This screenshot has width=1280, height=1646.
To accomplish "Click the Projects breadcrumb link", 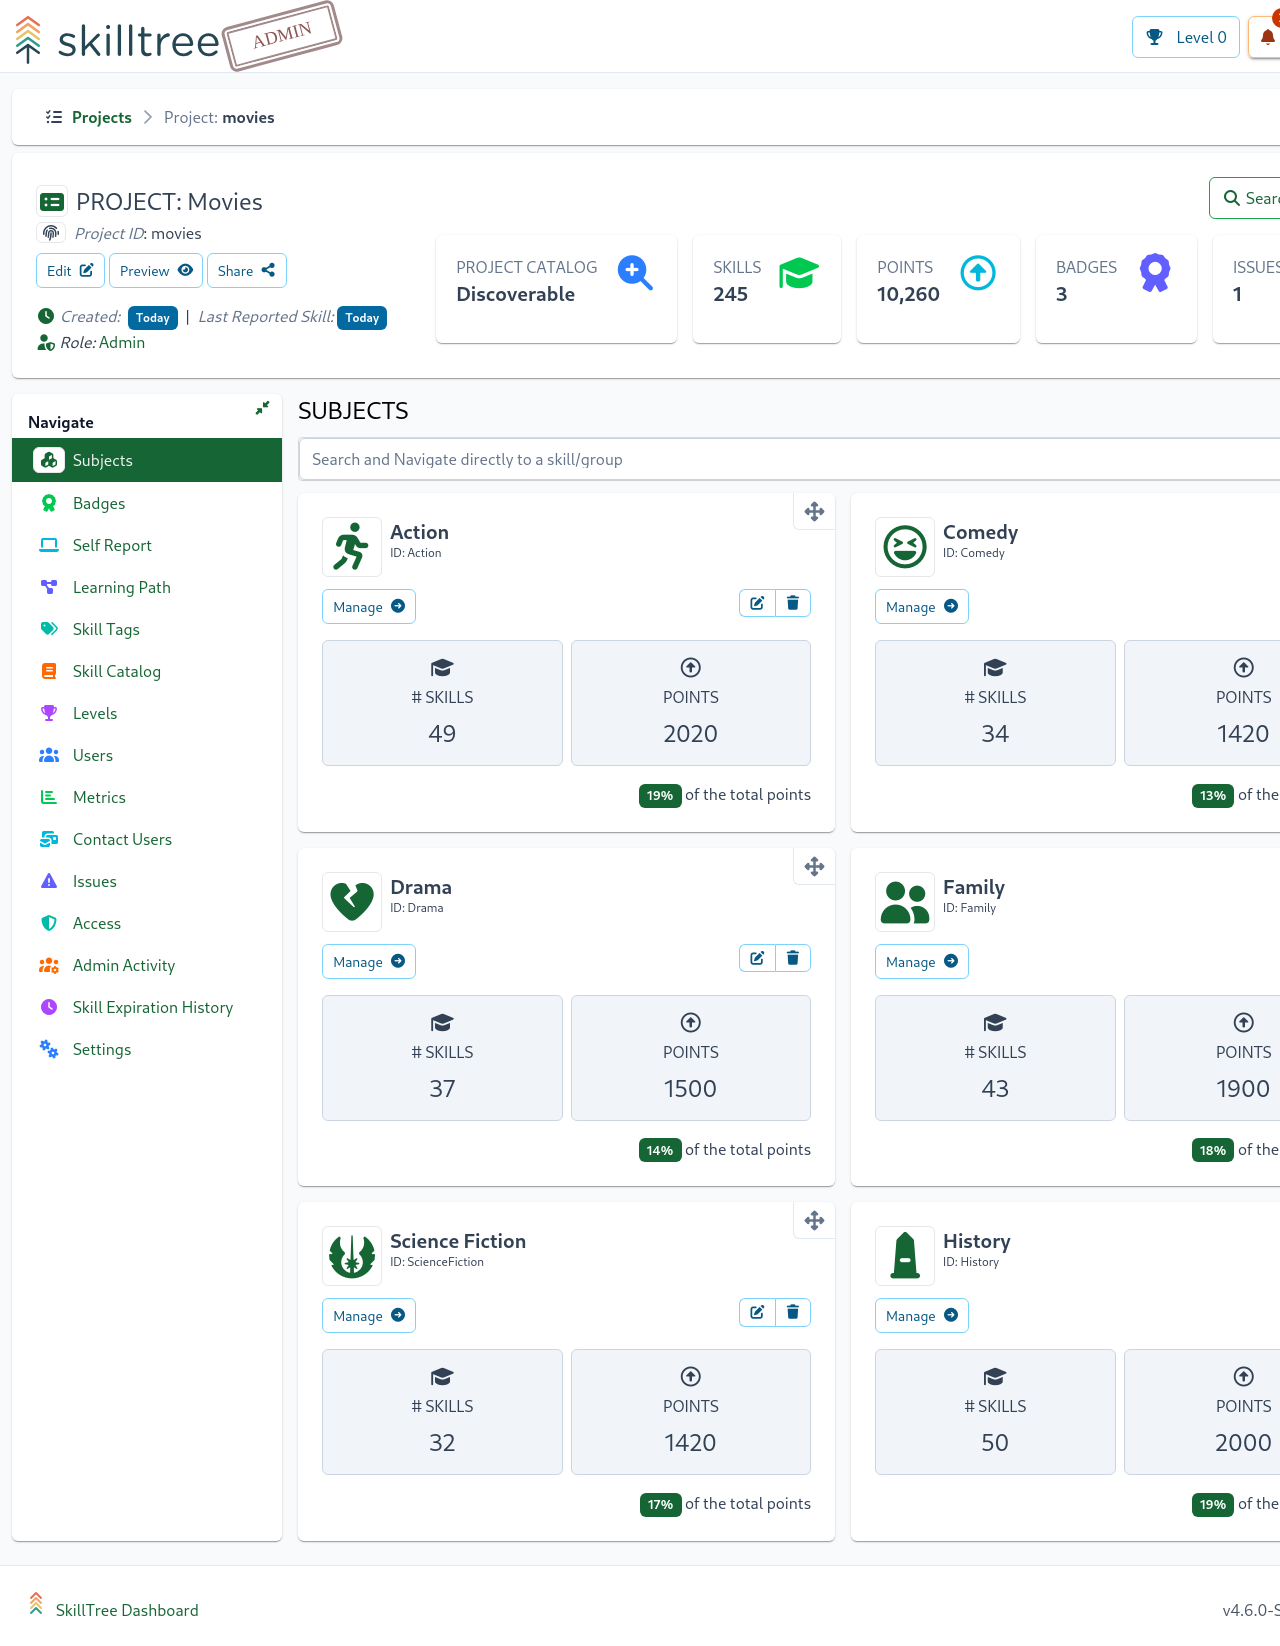I will click(101, 117).
